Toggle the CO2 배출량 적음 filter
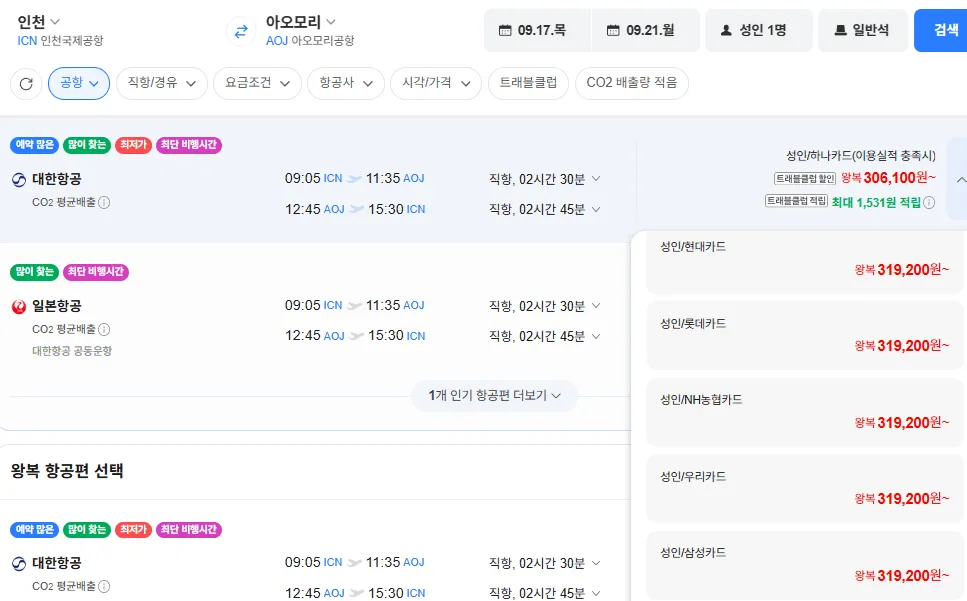This screenshot has width=967, height=601. [x=632, y=83]
